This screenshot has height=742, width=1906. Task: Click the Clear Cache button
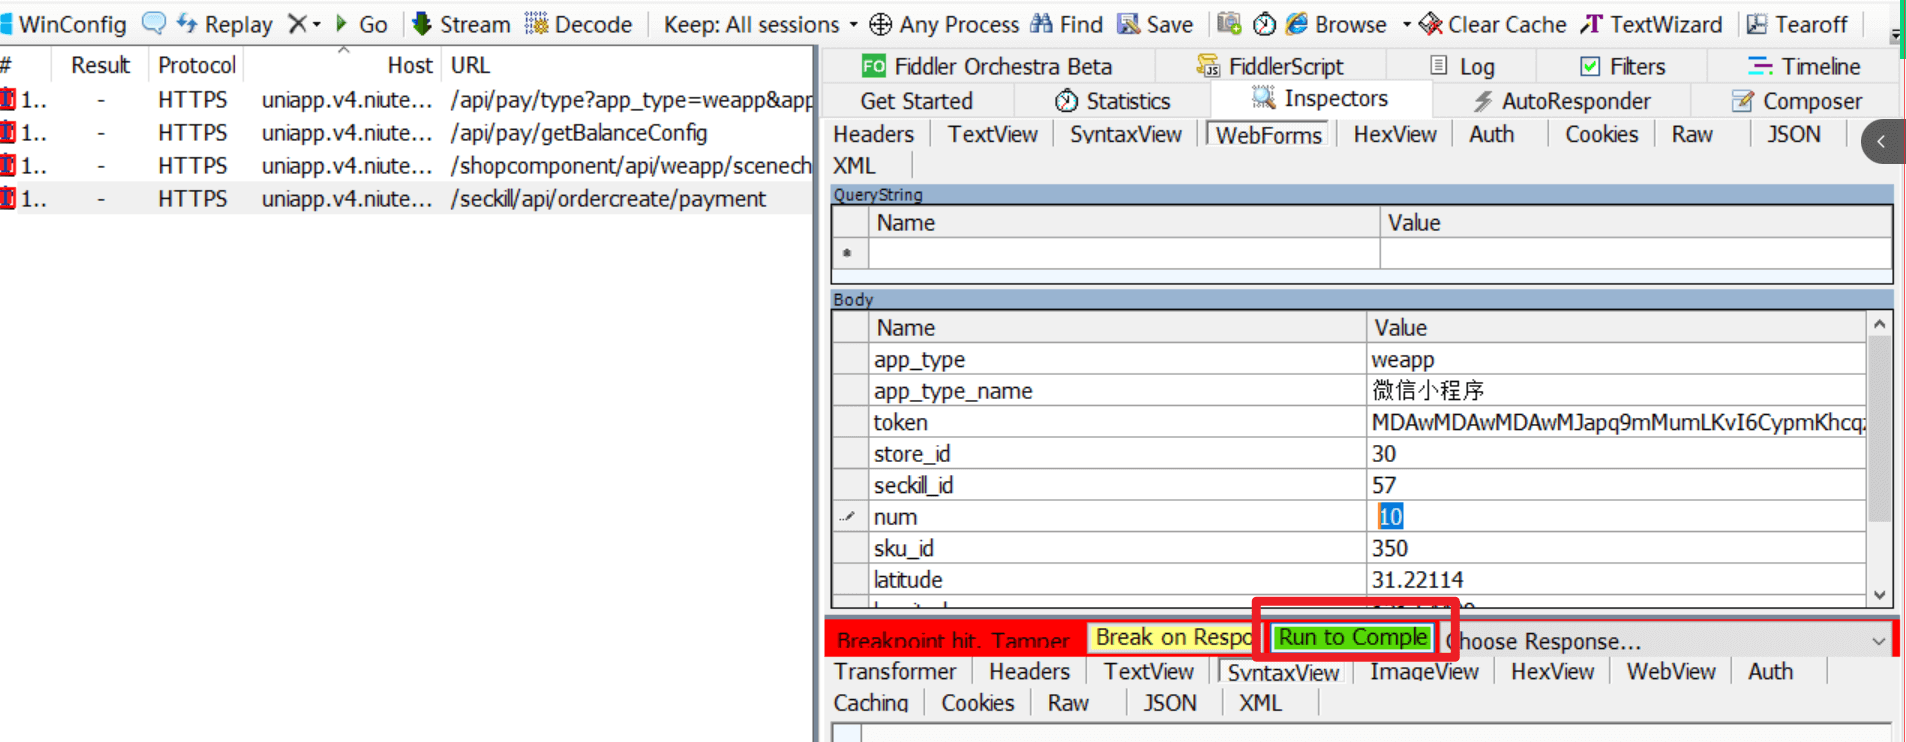point(1492,24)
